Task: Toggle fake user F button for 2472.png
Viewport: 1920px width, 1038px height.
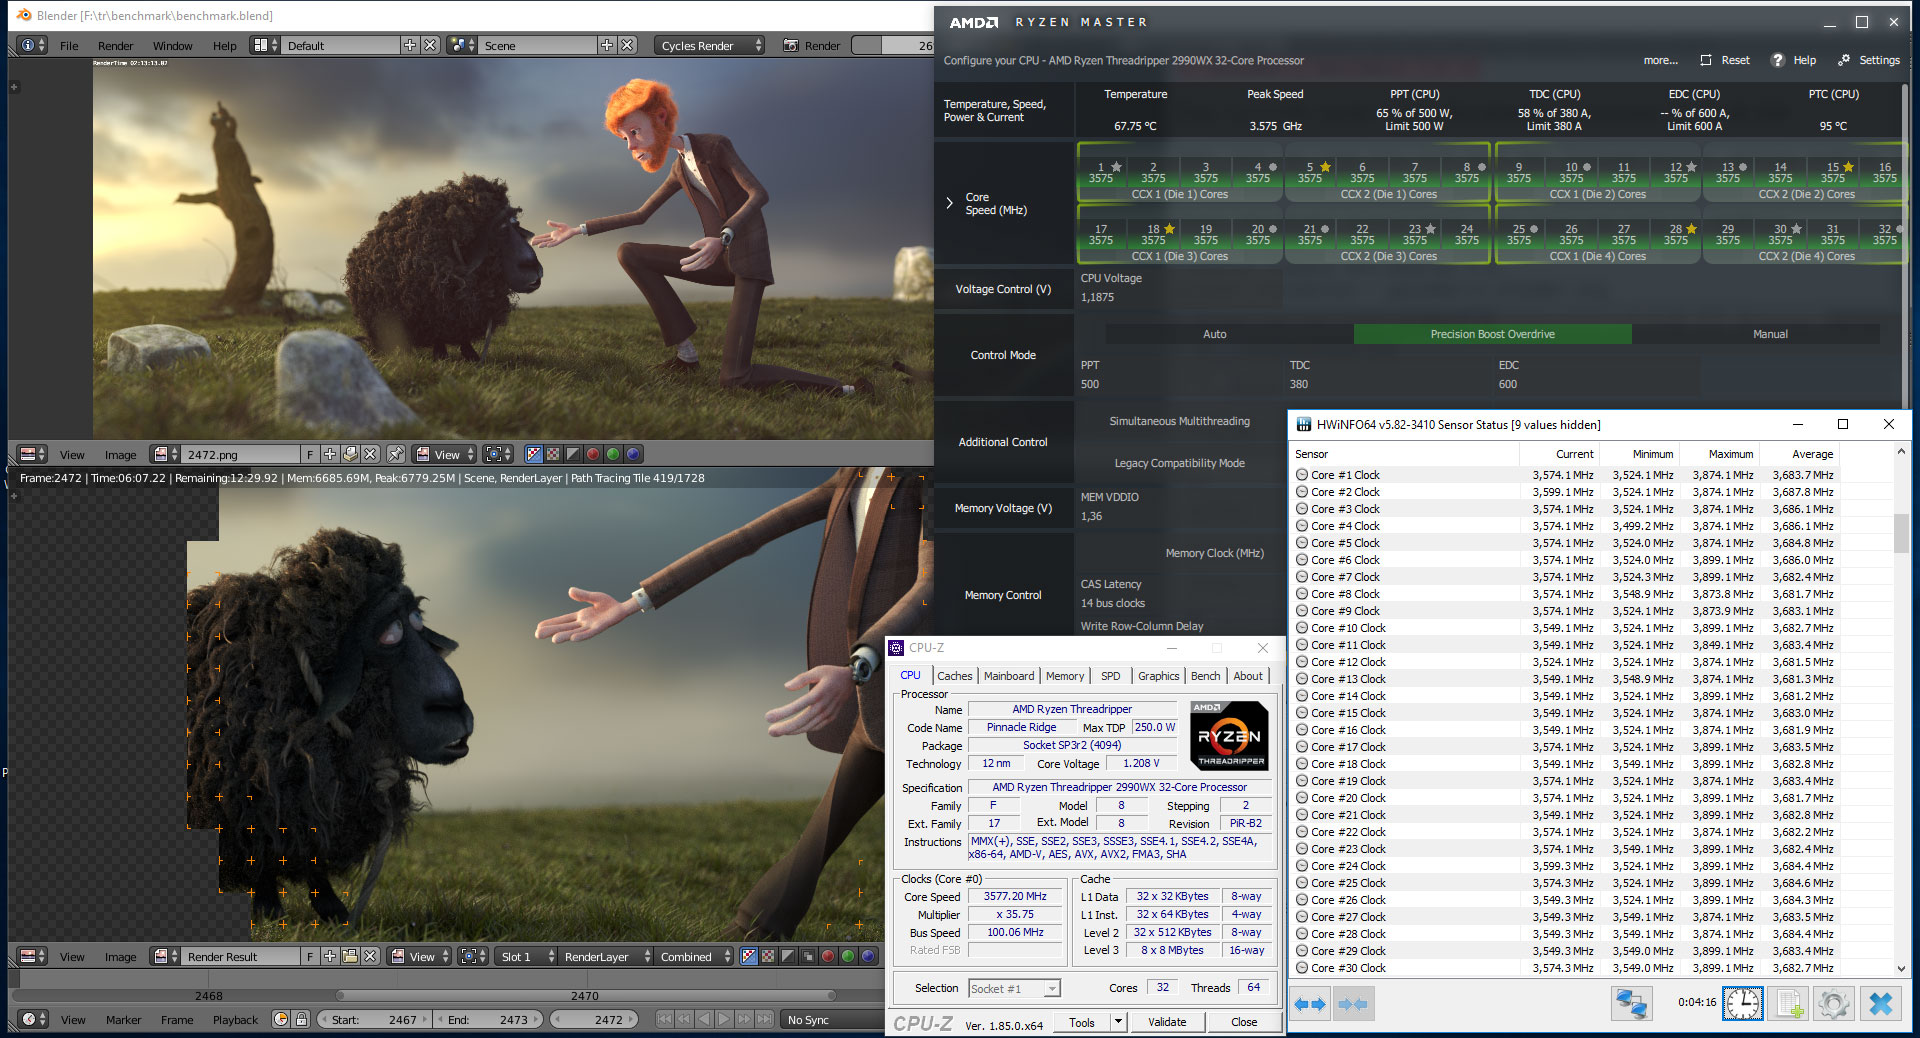Action: 310,454
